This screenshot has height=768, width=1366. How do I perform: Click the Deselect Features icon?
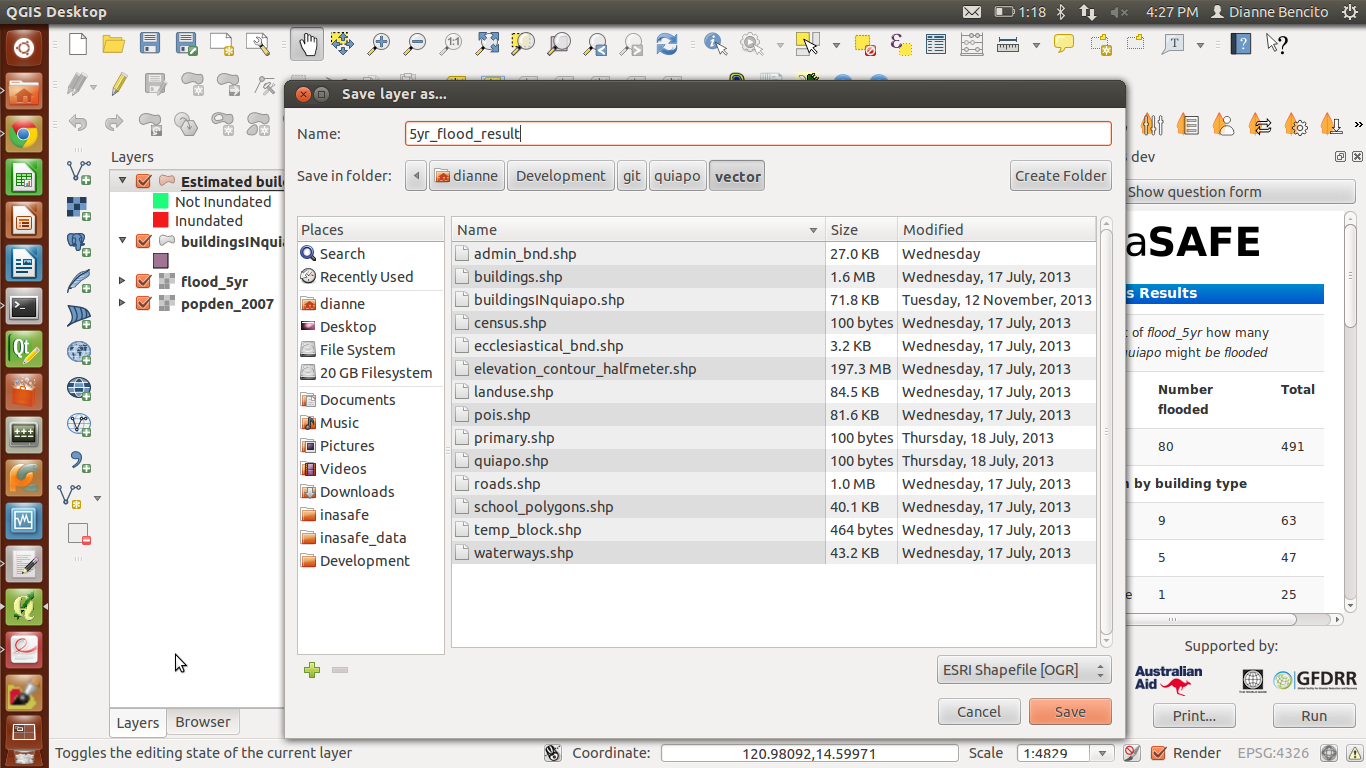pos(866,44)
